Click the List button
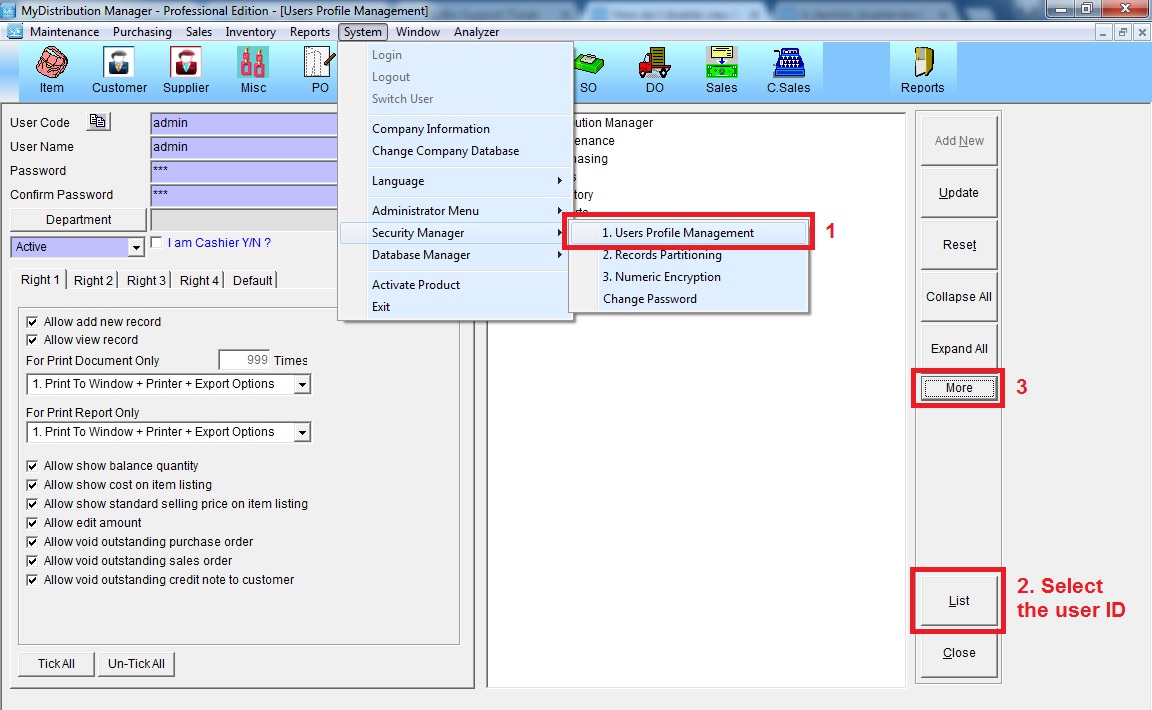 pyautogui.click(x=958, y=601)
